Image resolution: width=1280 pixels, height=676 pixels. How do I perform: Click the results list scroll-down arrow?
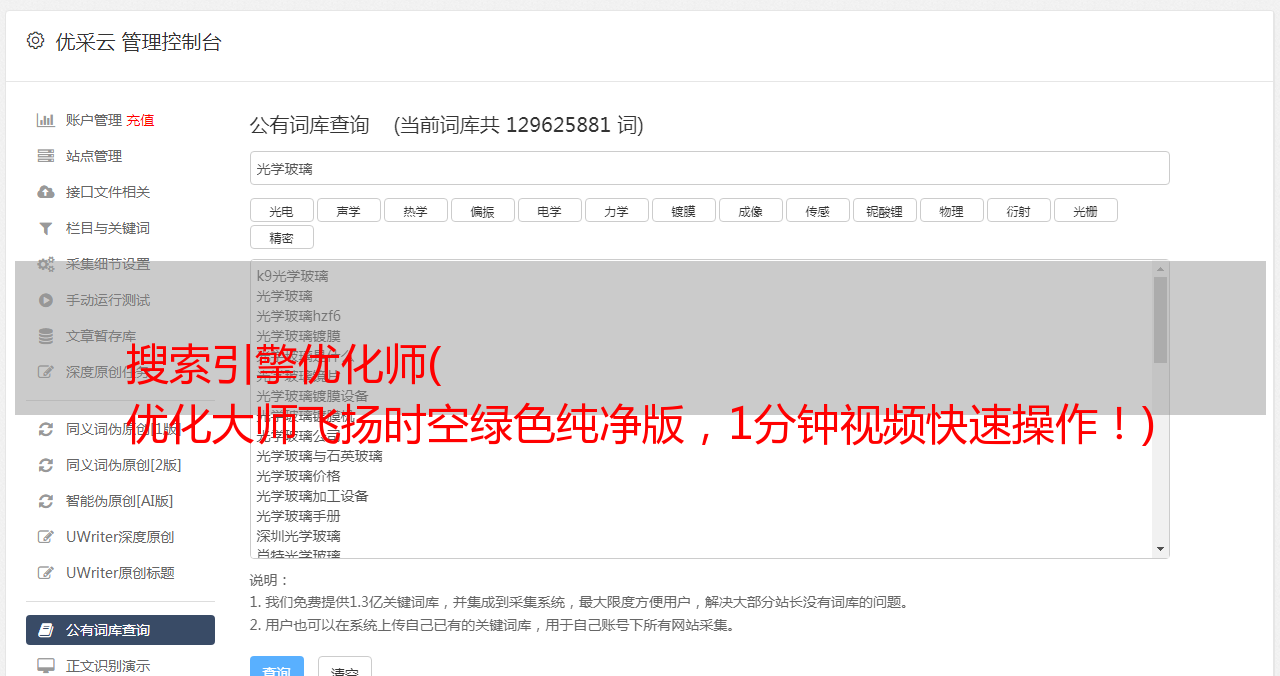coord(1160,549)
